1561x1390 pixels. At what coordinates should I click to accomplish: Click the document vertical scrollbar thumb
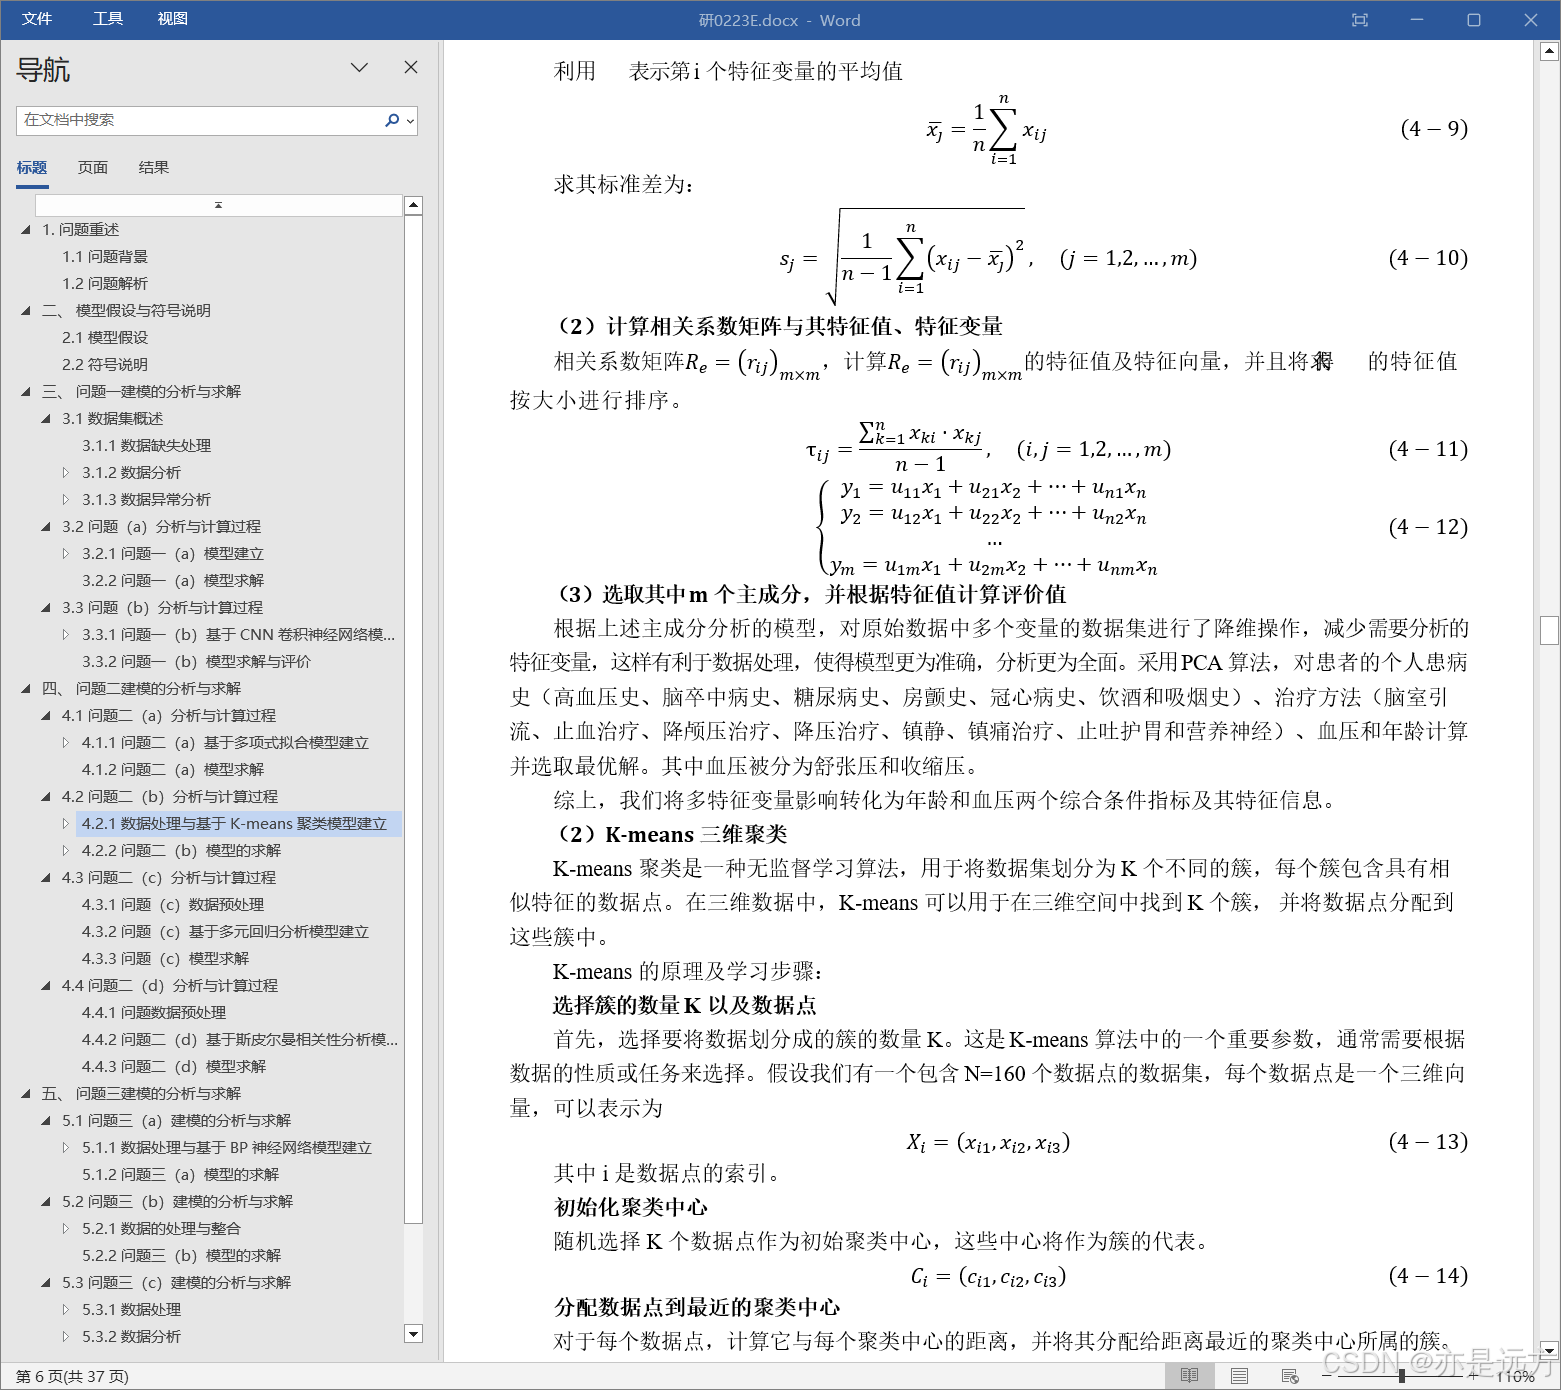coord(1549,630)
